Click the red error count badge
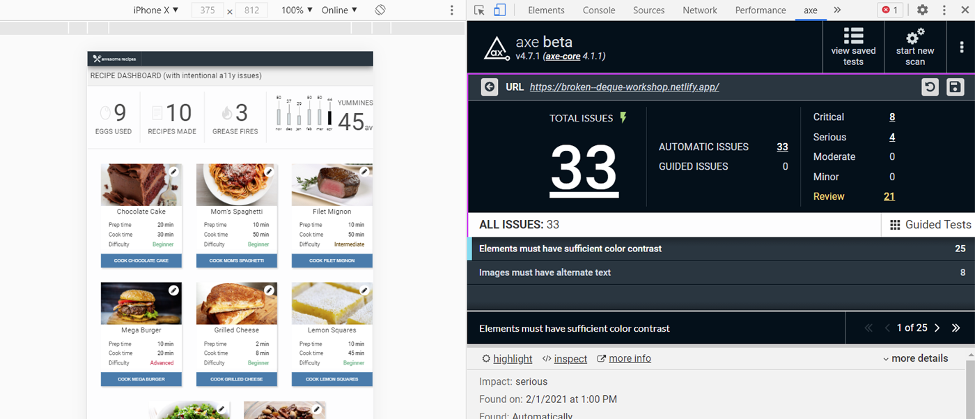This screenshot has width=977, height=420. coord(890,10)
